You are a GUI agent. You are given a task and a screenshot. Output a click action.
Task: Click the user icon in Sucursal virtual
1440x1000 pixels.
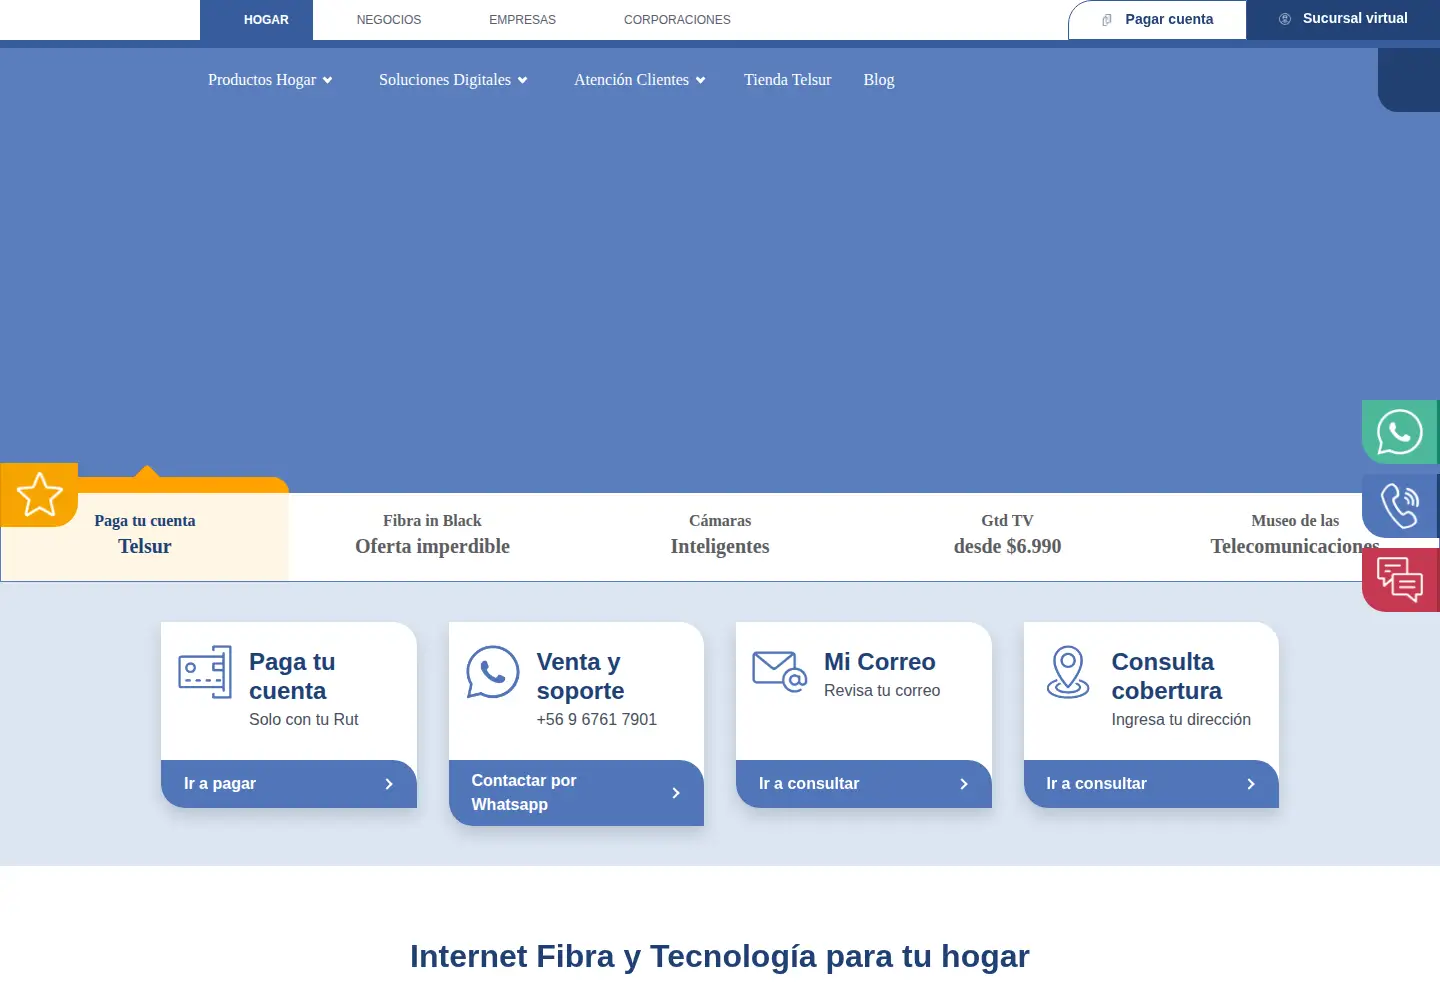pyautogui.click(x=1285, y=19)
